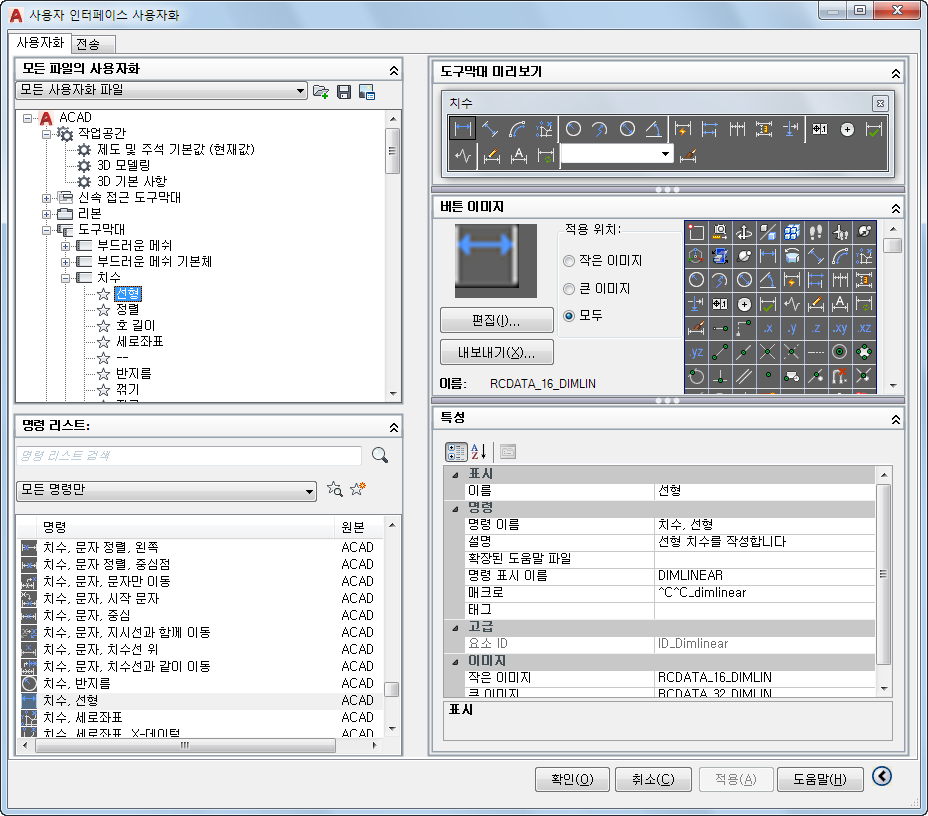Image resolution: width=928 pixels, height=816 pixels.
Task: Collapse the 특성 panel
Action: [895, 420]
